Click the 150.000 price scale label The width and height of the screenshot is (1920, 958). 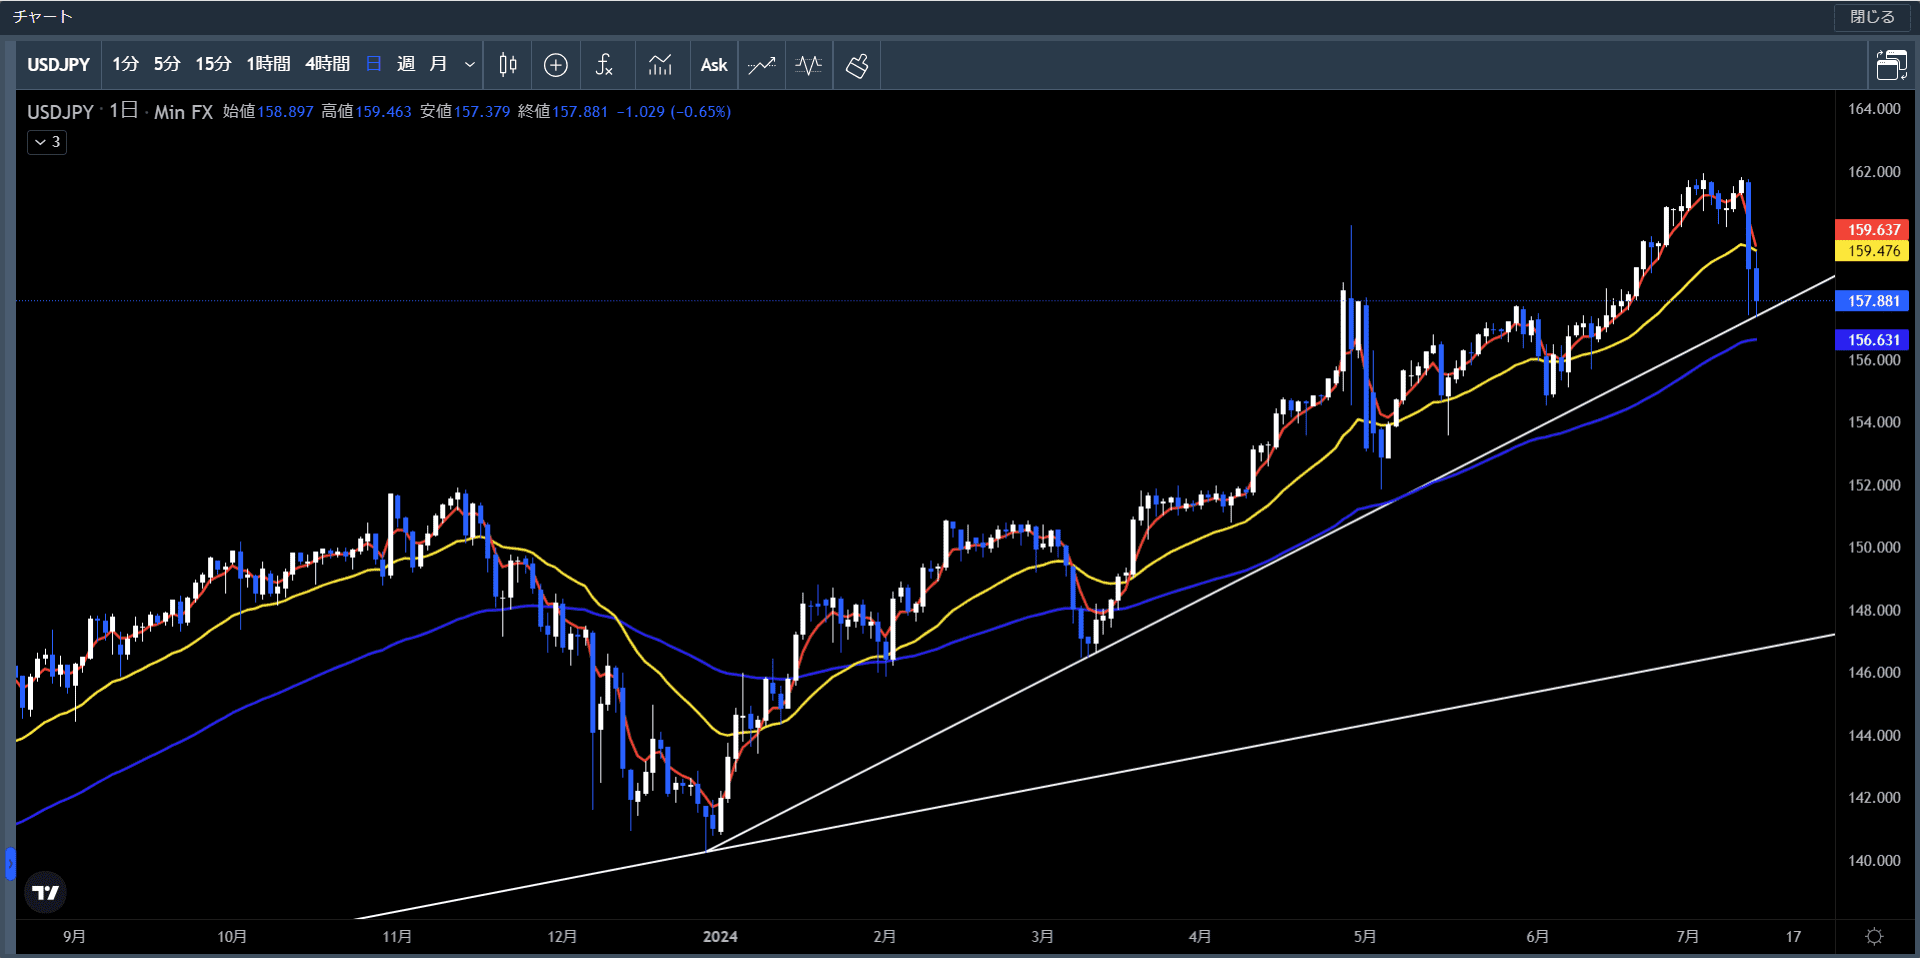click(1874, 547)
